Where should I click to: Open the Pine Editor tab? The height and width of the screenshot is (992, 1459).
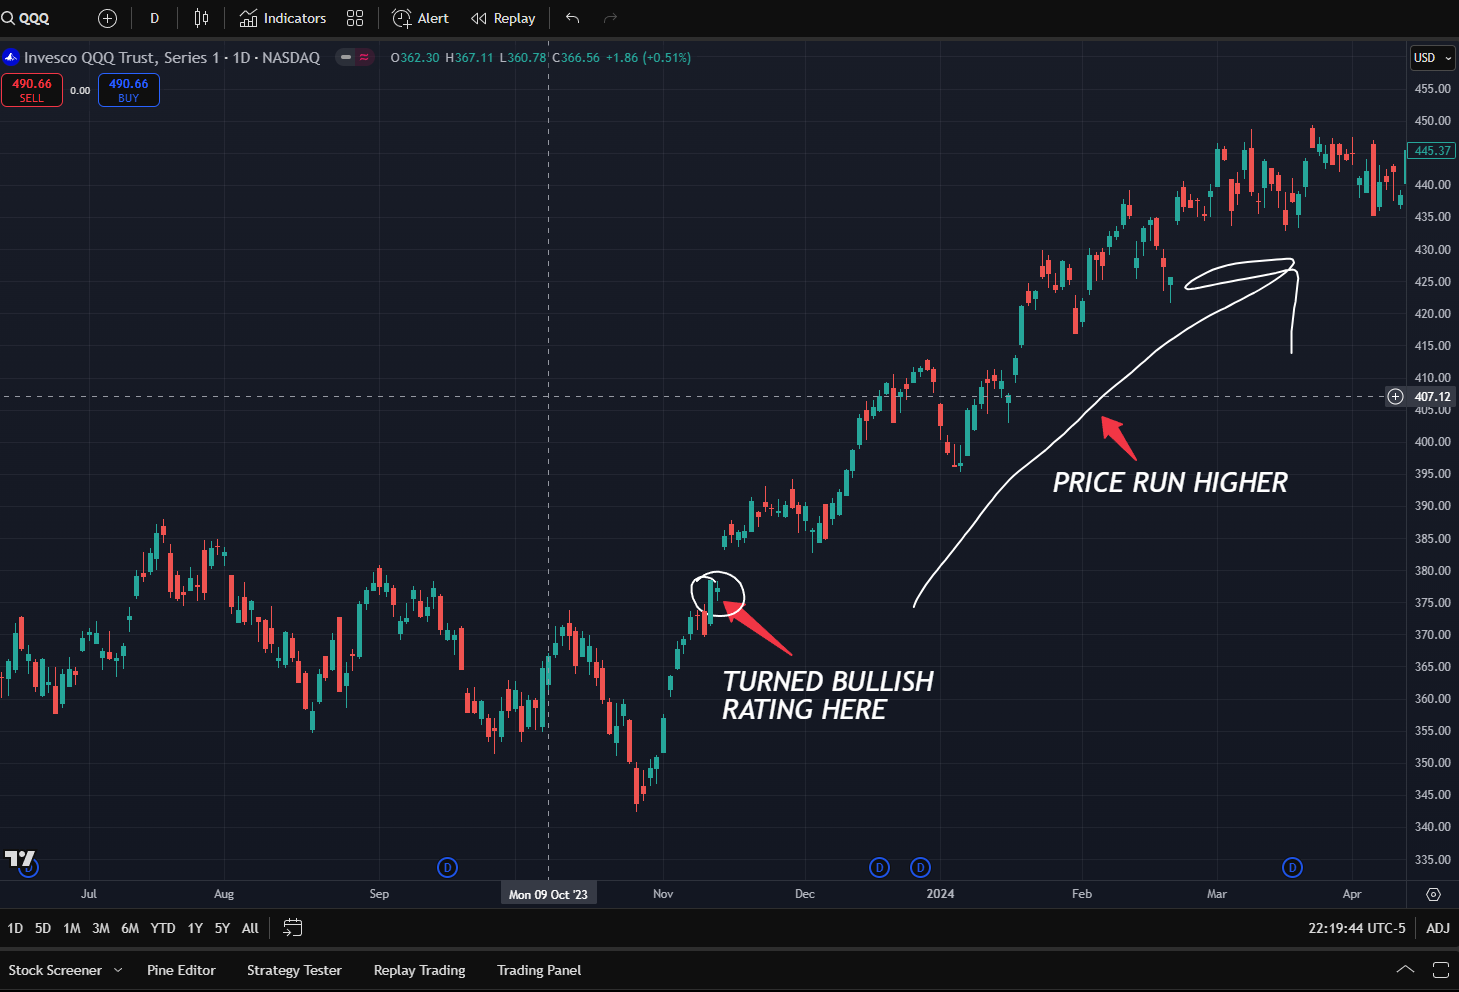[181, 970]
